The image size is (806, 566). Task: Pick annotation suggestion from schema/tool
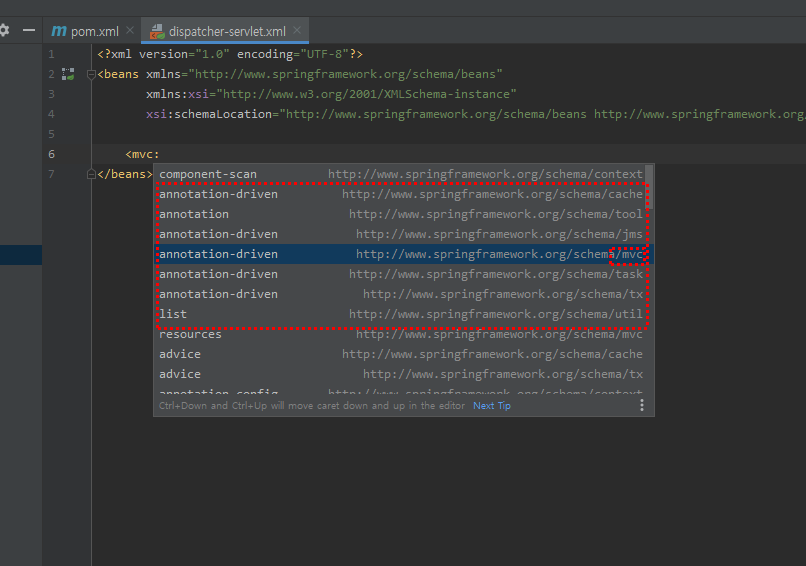(400, 214)
